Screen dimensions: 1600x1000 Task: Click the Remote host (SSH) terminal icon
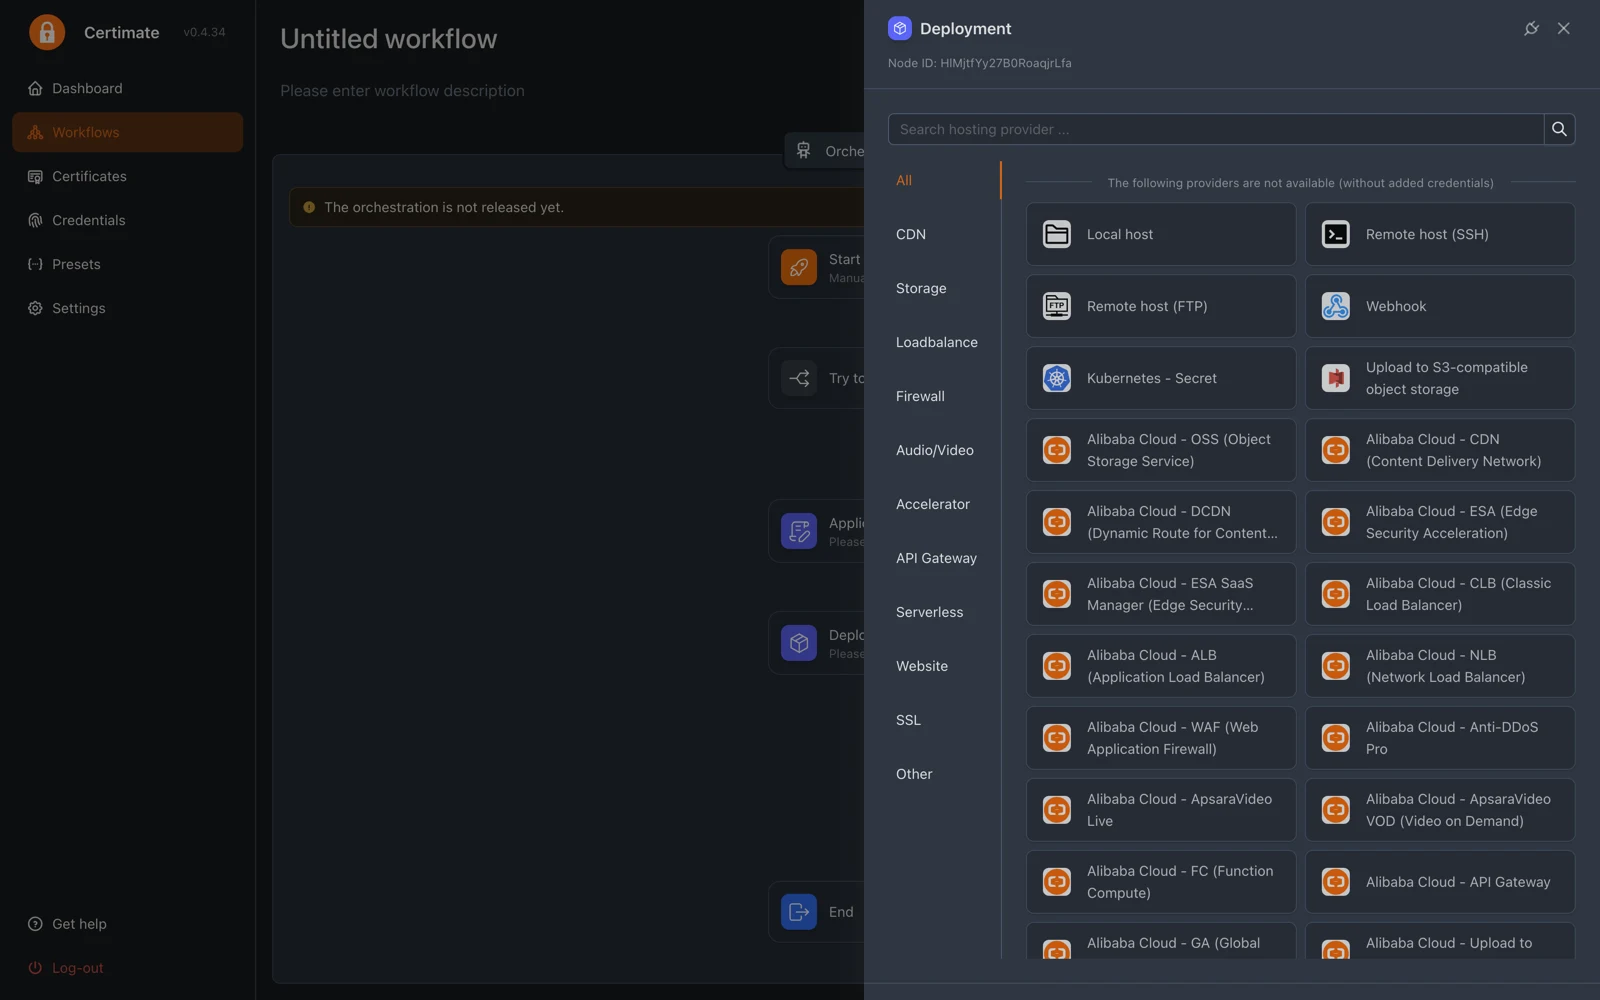(x=1336, y=234)
